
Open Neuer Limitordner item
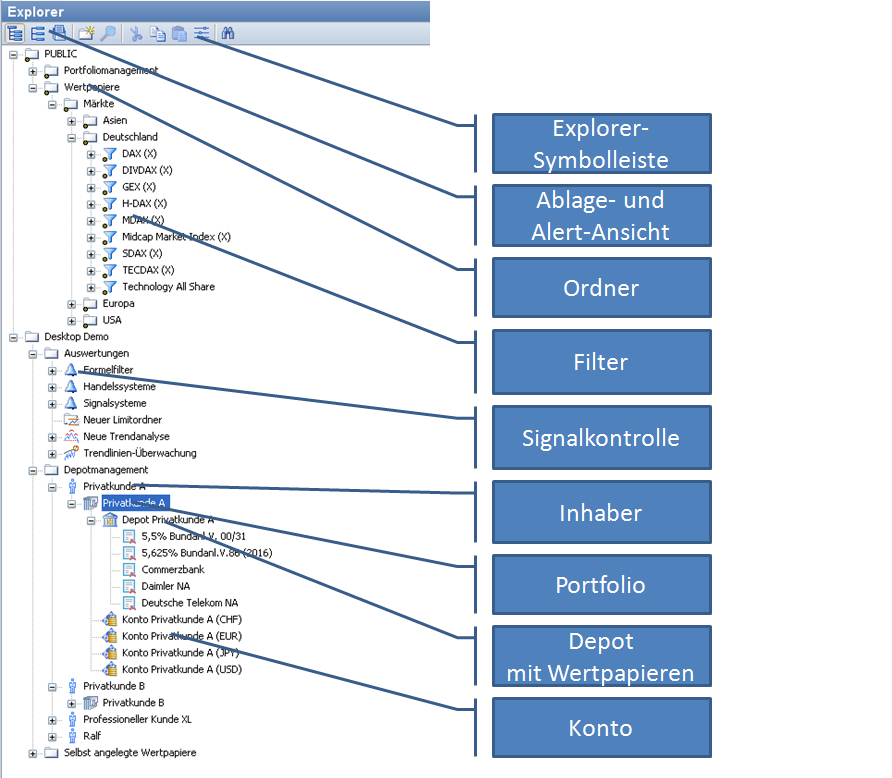click(122, 420)
